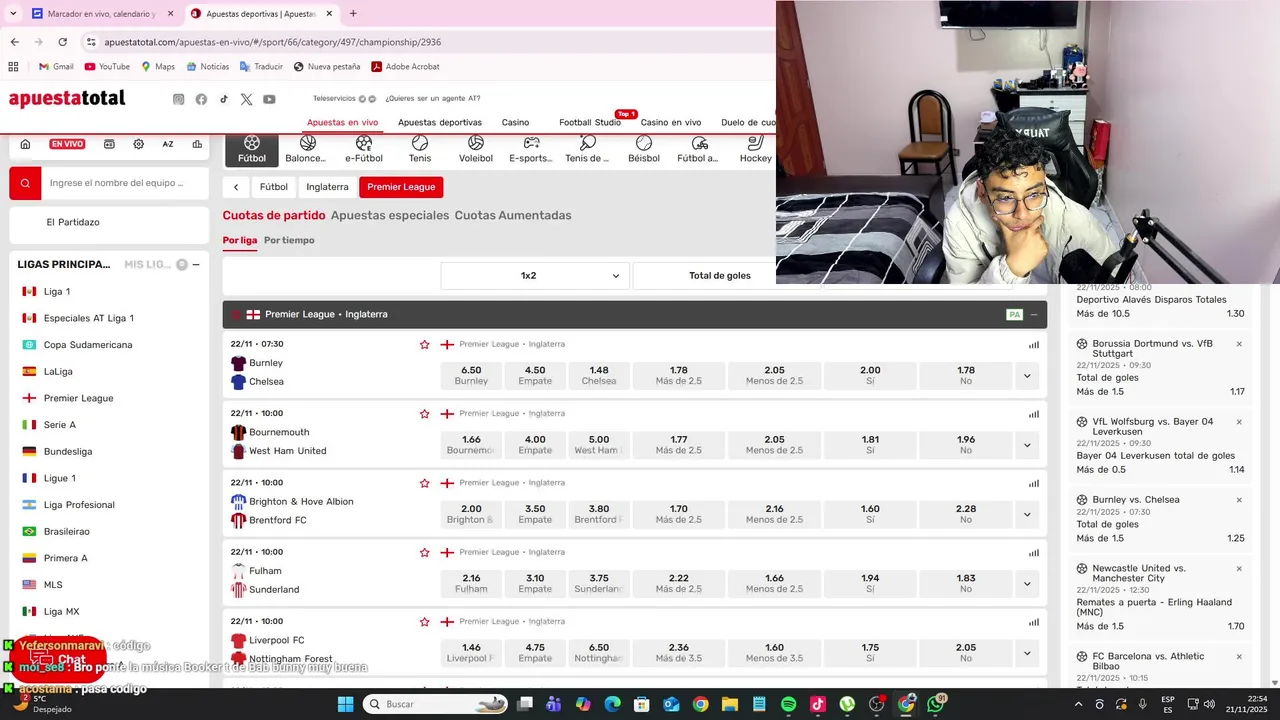This screenshot has height=720, width=1280.
Task: Favorite the Fulham vs Sunderland match star
Action: (424, 552)
